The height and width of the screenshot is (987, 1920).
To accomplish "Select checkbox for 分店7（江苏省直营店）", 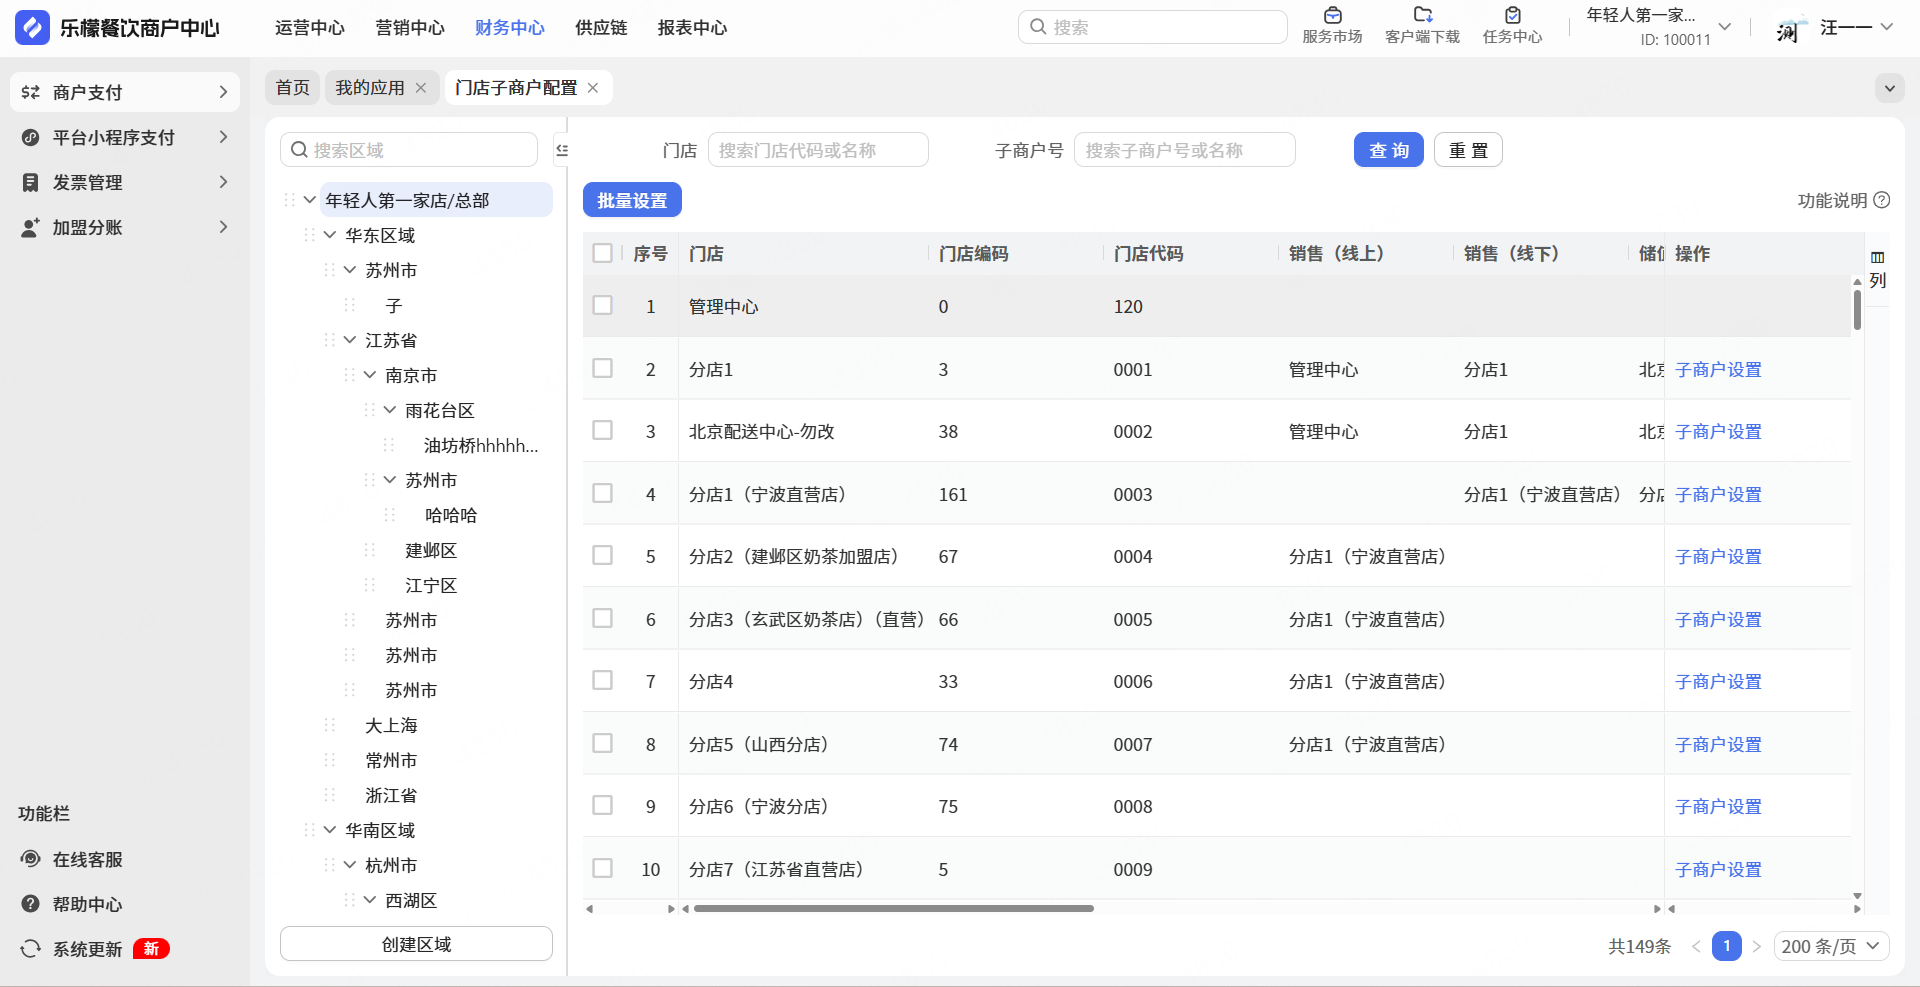I will (602, 869).
